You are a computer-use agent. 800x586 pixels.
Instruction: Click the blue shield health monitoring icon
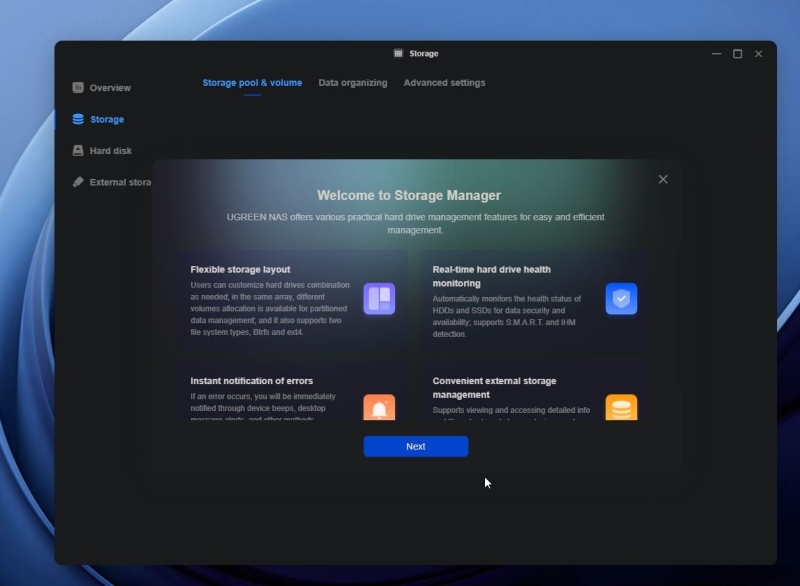tap(621, 299)
